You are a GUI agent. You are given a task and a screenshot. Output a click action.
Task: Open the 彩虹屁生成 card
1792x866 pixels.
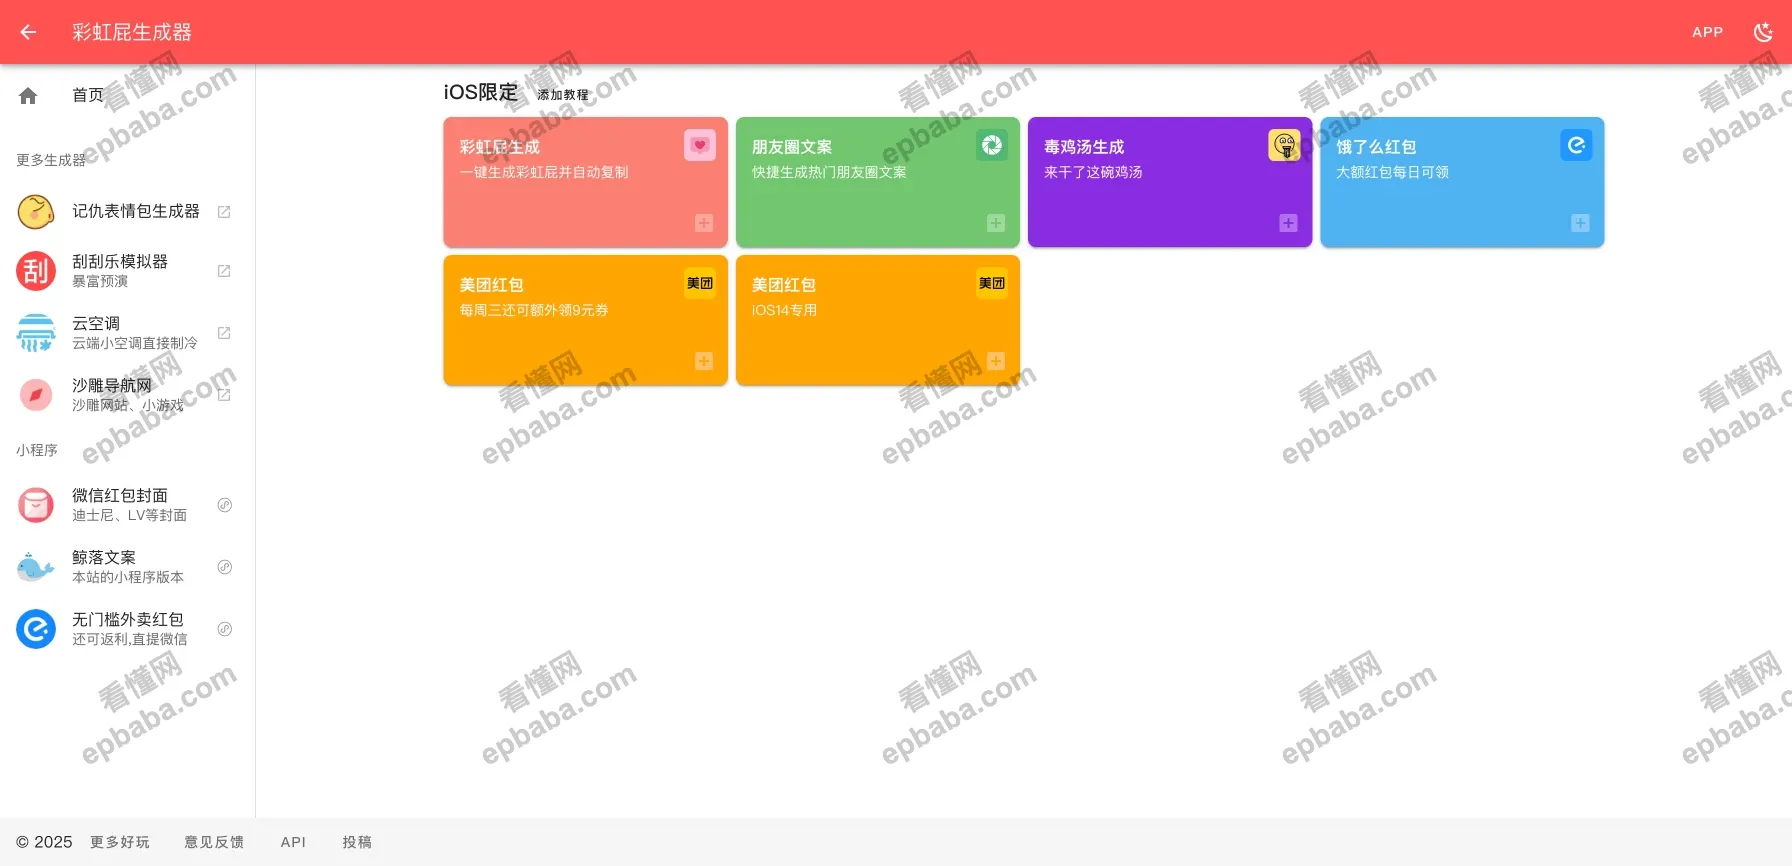[585, 182]
